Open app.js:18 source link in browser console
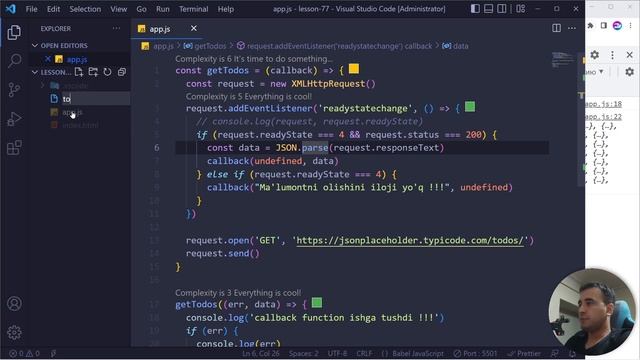This screenshot has height=360, width=640. point(604,104)
